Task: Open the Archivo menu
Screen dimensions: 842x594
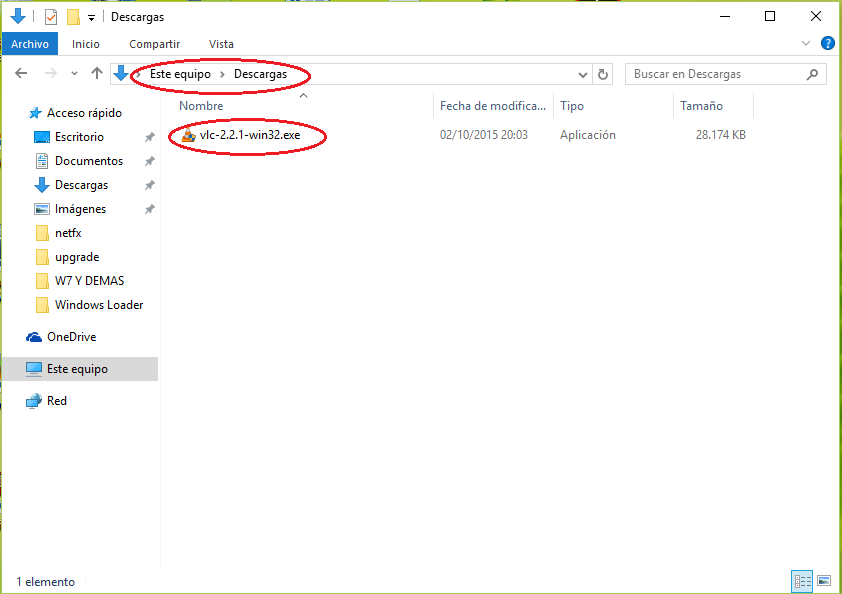Action: (x=30, y=44)
